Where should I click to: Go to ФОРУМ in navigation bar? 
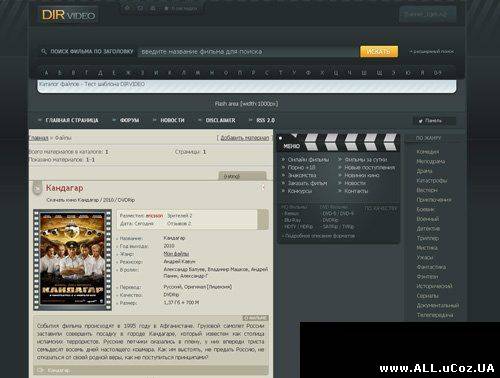tap(130, 120)
